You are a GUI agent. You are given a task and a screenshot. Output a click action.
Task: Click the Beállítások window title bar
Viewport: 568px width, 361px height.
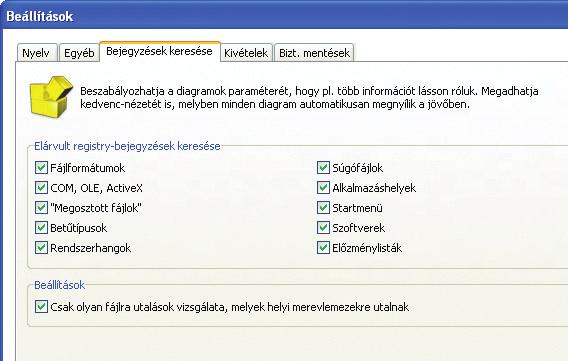pos(284,16)
